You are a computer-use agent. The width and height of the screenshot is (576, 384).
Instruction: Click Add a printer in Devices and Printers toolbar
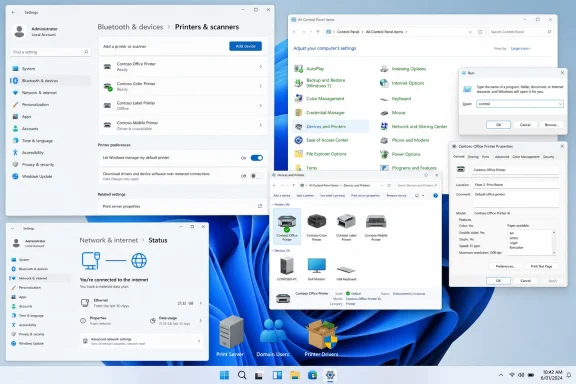point(305,195)
